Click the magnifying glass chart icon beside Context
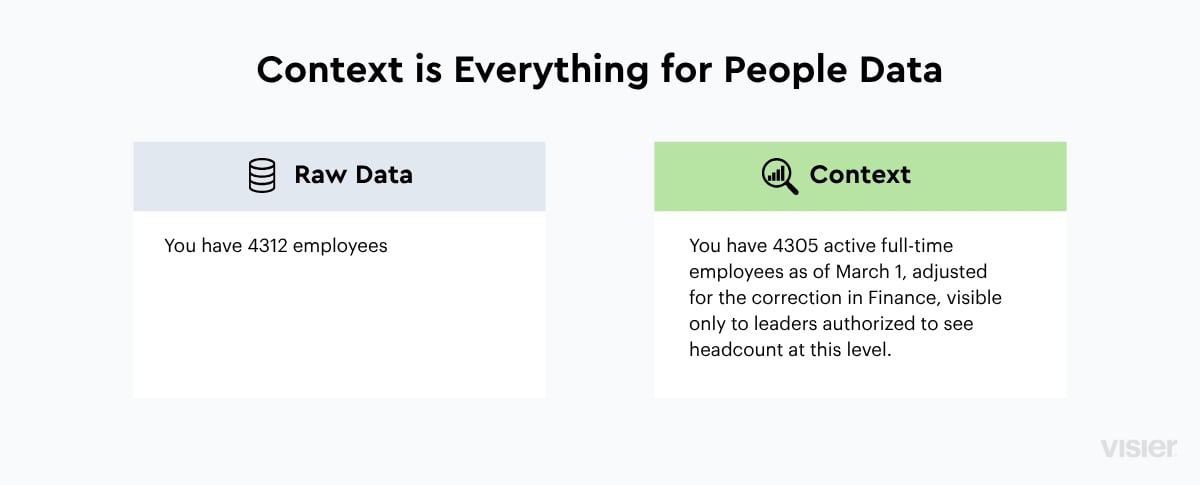1200x485 pixels. tap(779, 176)
